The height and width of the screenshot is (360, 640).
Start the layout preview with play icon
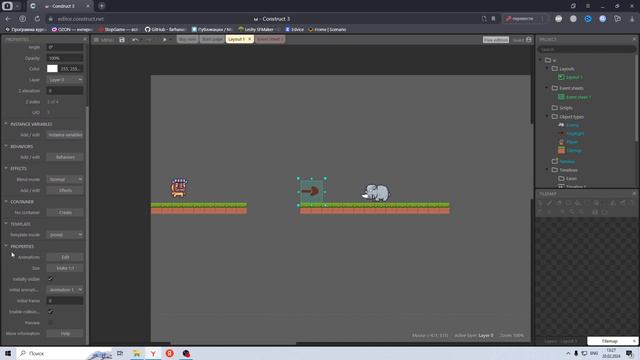pyautogui.click(x=164, y=40)
